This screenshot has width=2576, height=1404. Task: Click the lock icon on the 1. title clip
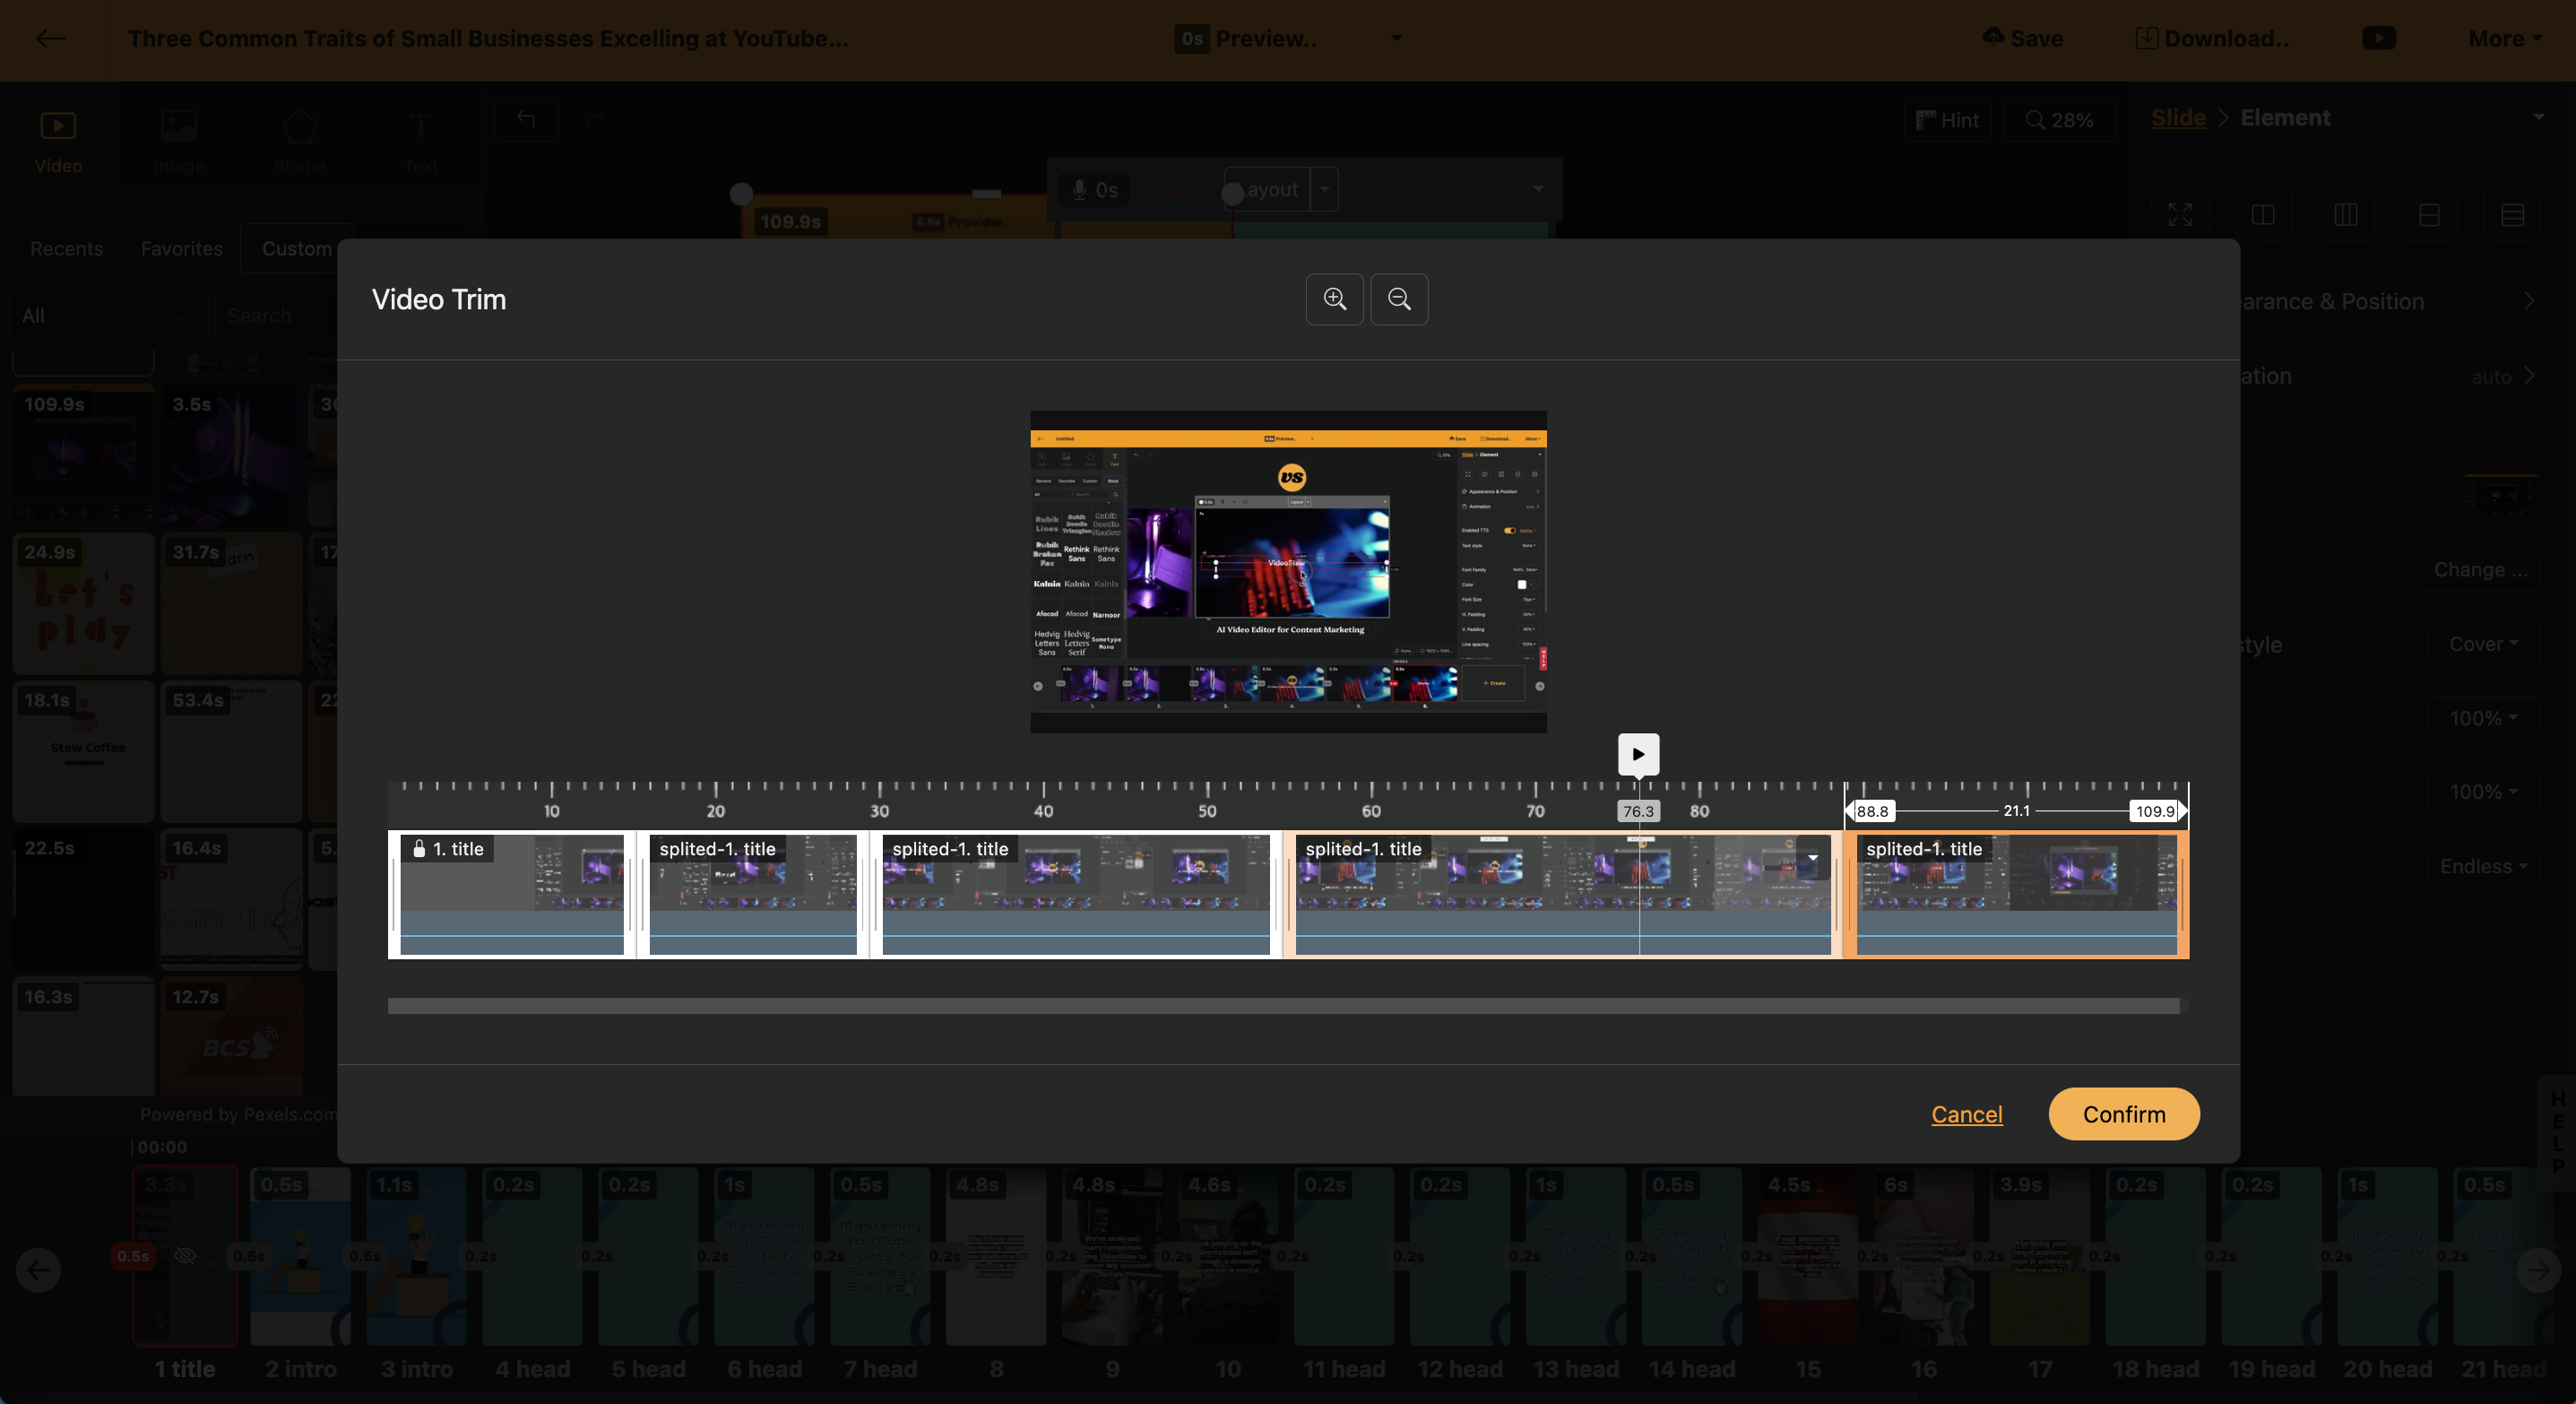tap(420, 849)
